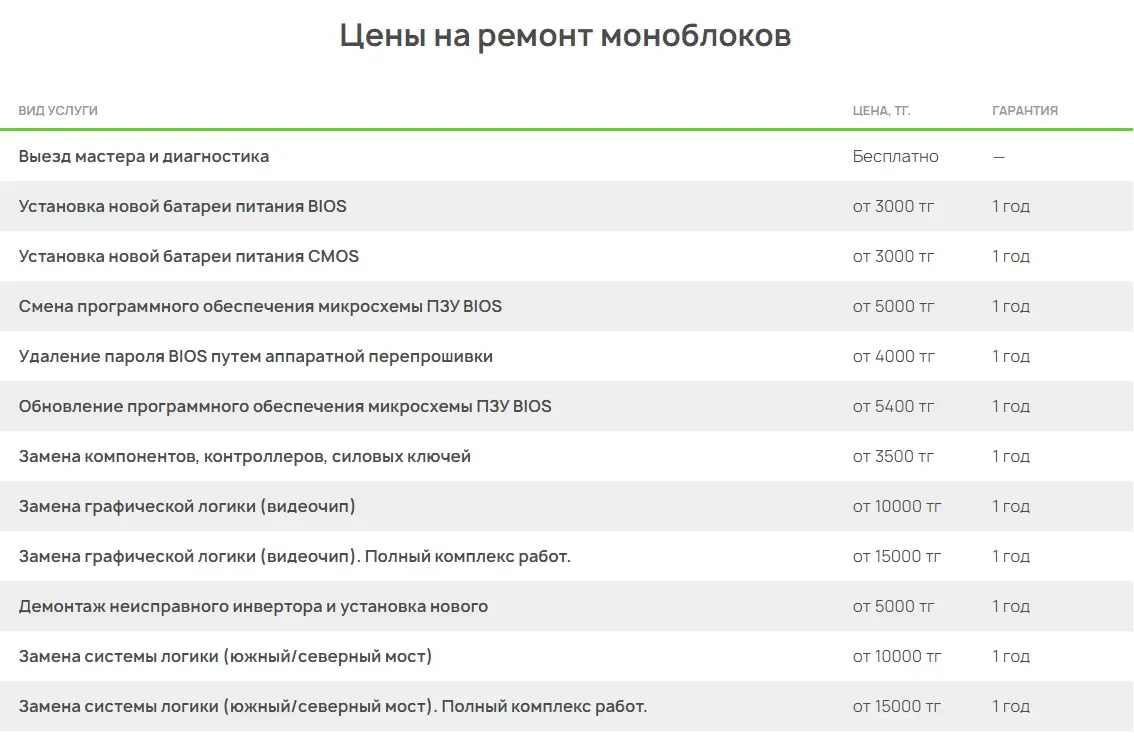Click the 'ГАРАНТИЯ' column header
The width and height of the screenshot is (1134, 743).
point(1024,111)
